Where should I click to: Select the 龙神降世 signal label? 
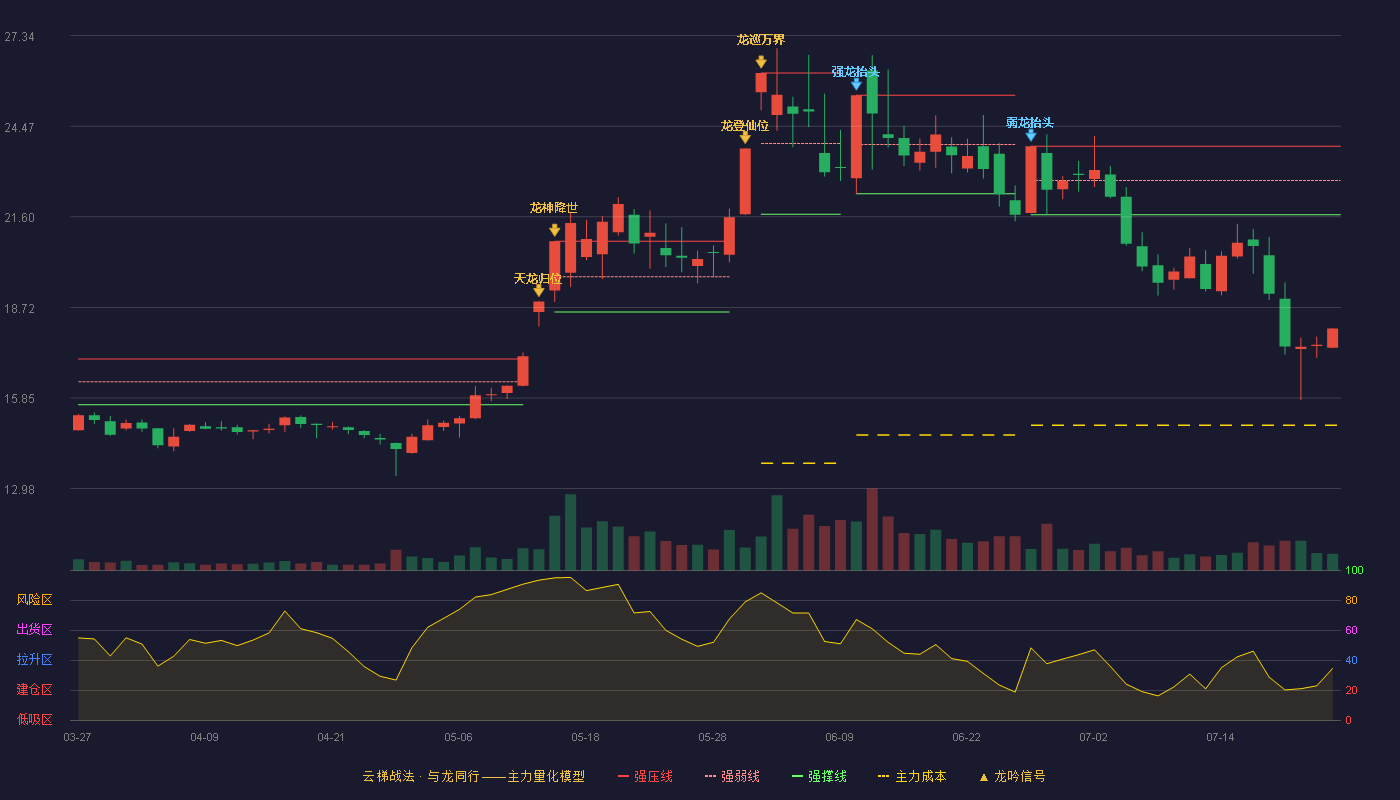554,208
